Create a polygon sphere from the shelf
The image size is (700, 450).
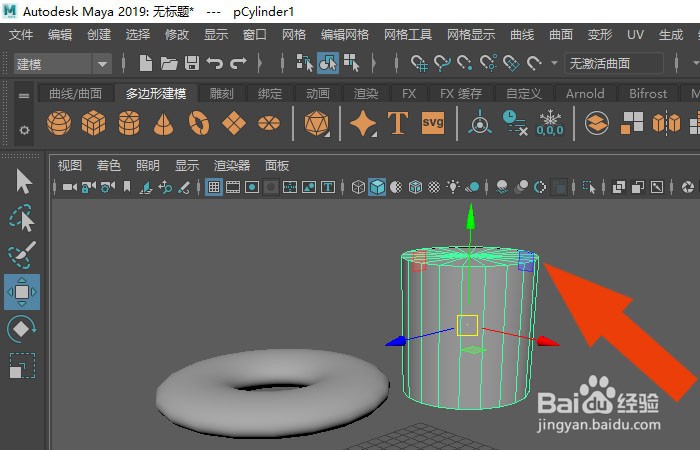pos(59,123)
